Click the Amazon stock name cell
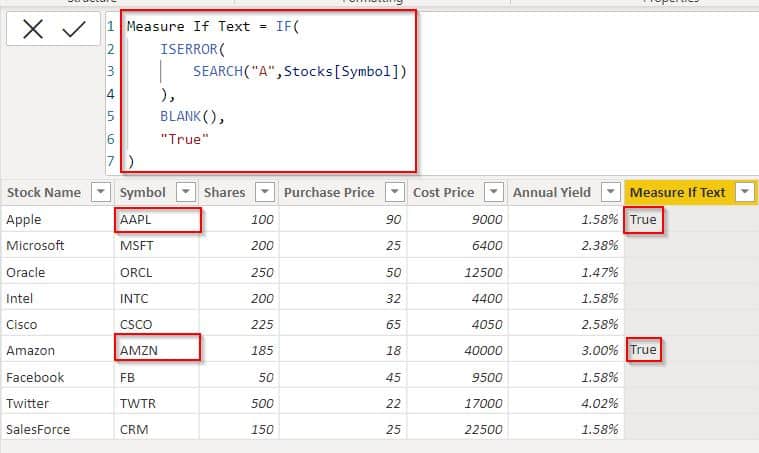759x453 pixels. [x=57, y=350]
